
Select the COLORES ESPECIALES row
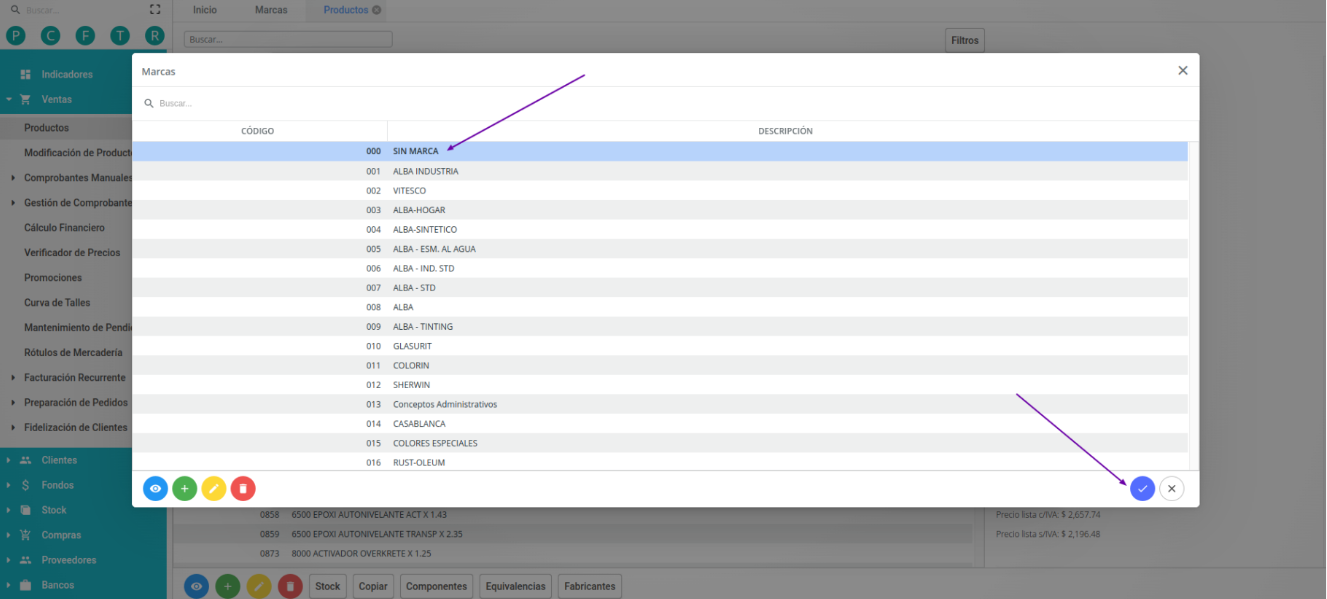[660, 443]
